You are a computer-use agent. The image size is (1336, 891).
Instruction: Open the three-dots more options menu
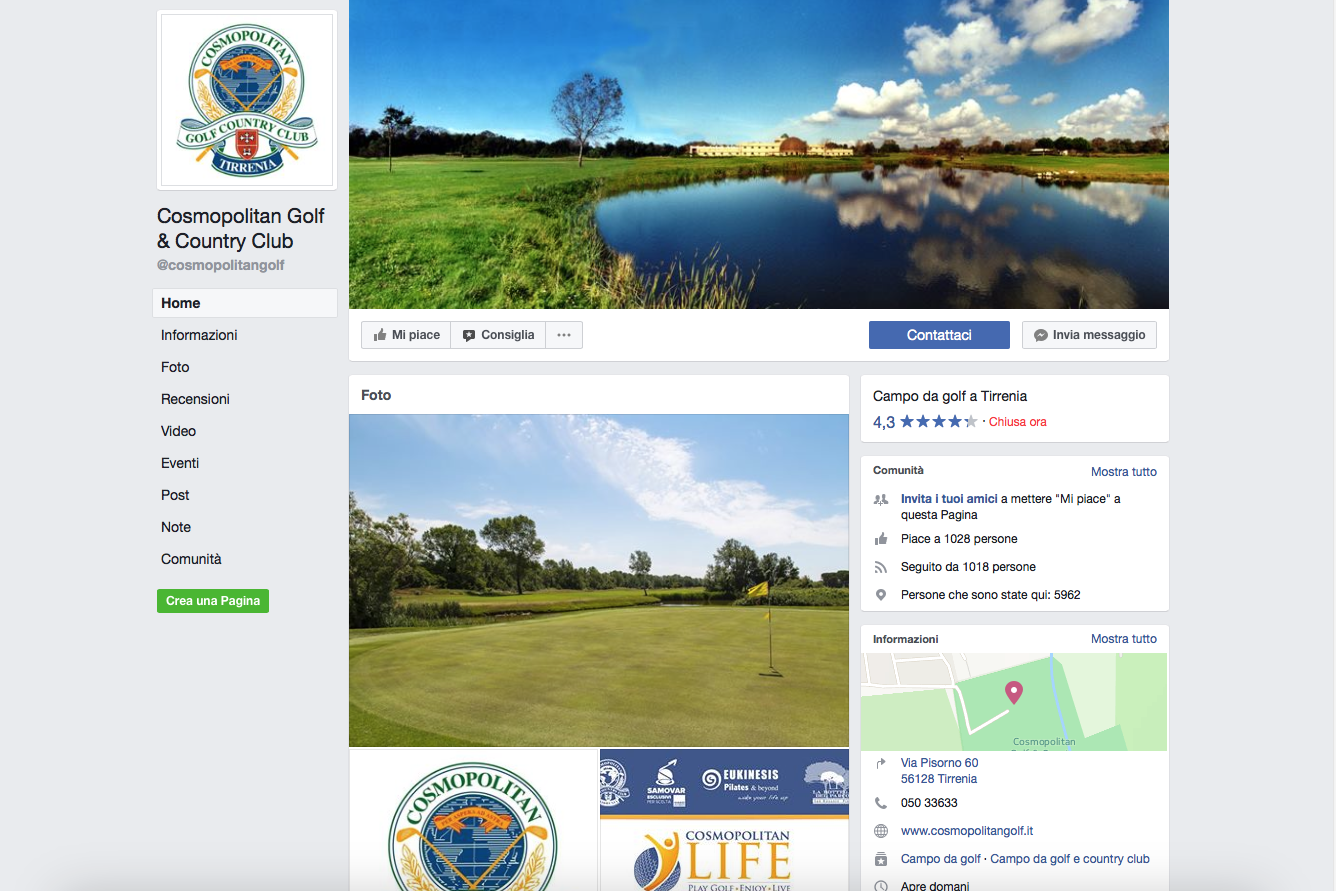[x=564, y=335]
